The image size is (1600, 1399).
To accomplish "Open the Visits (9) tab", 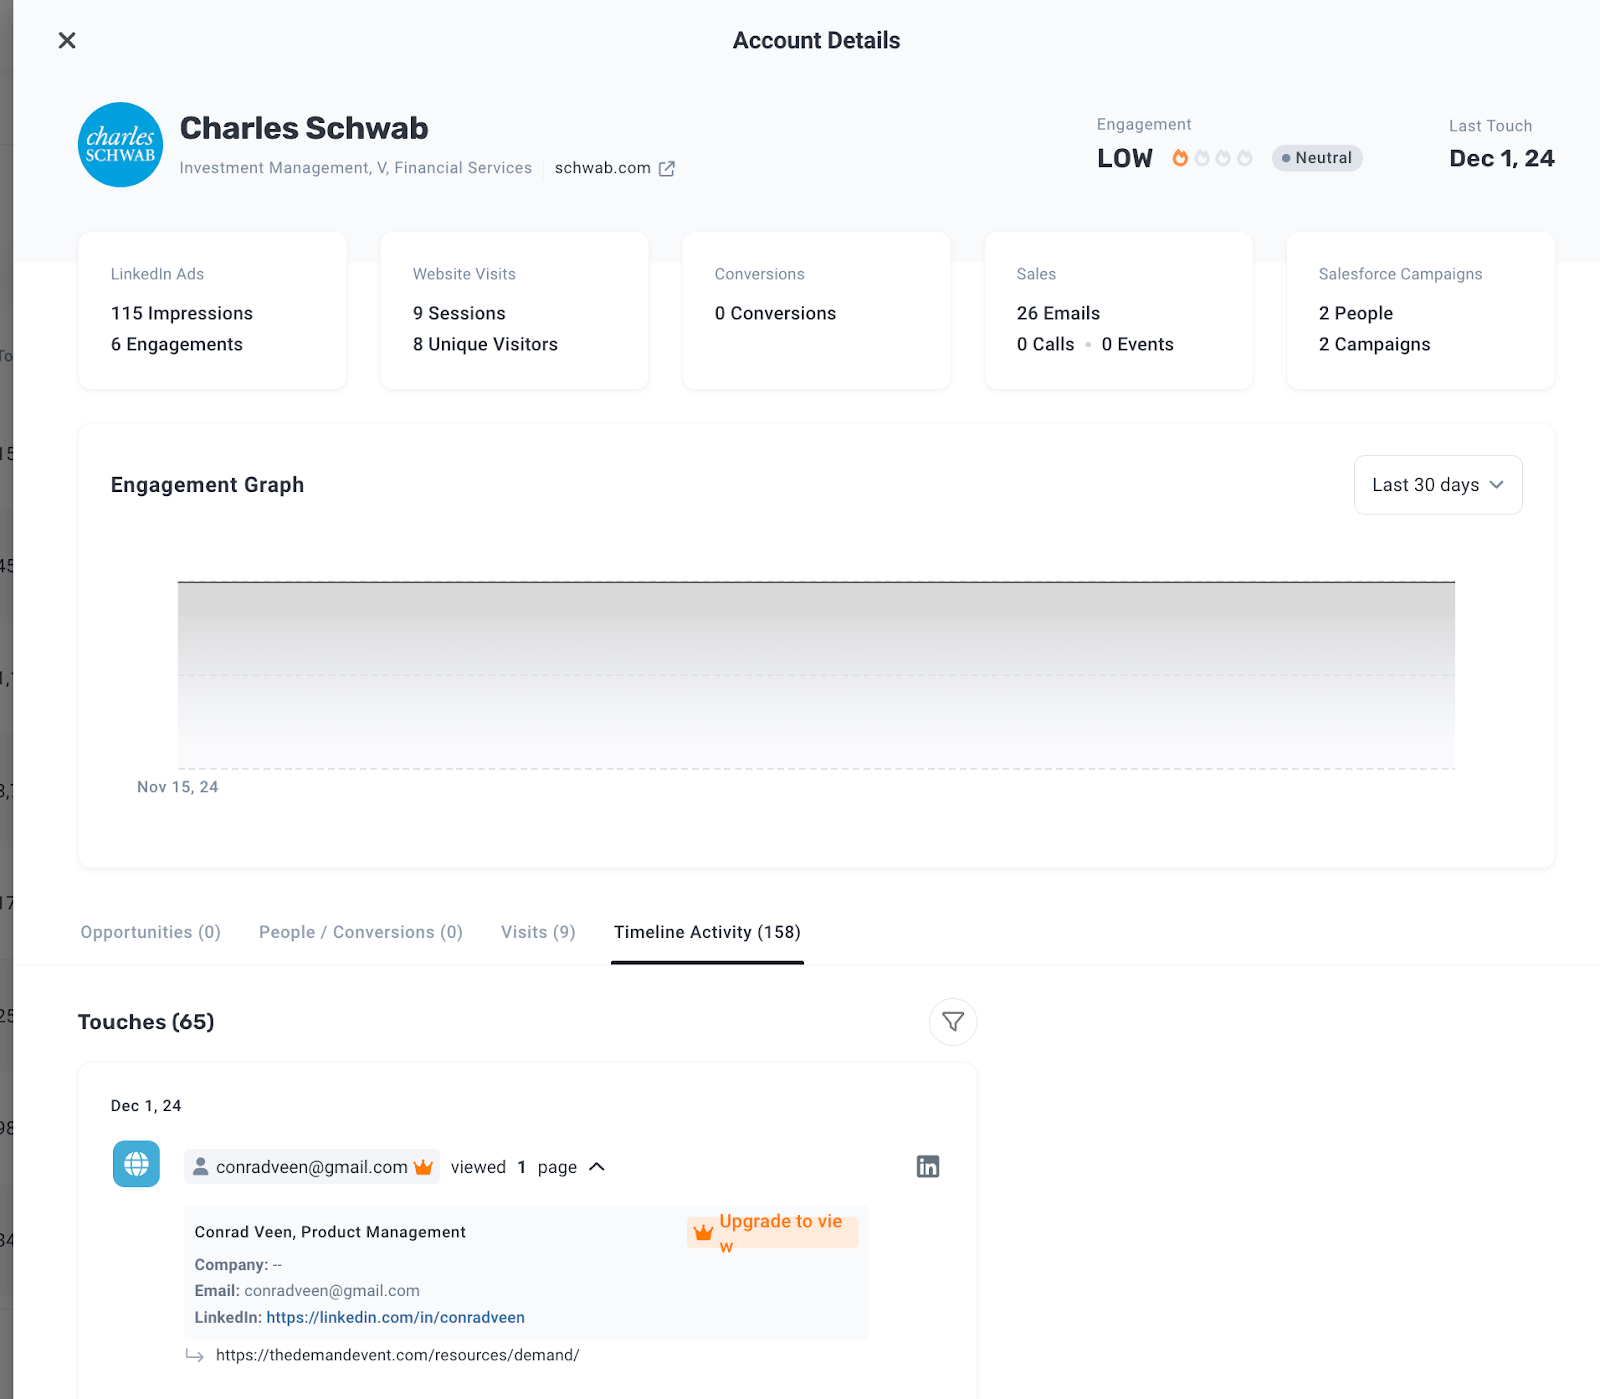I will coord(538,932).
